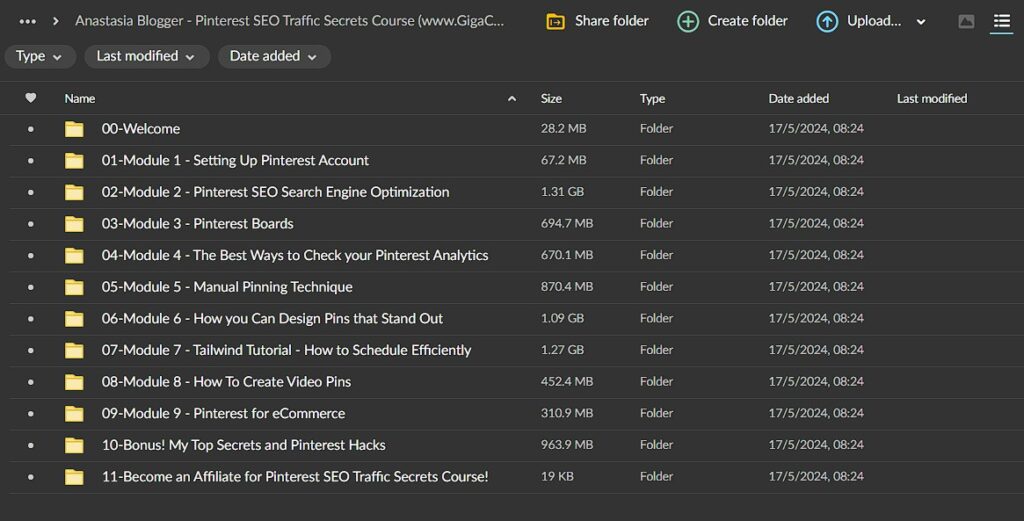Click folder icon for 09-Module 9

[74, 414]
